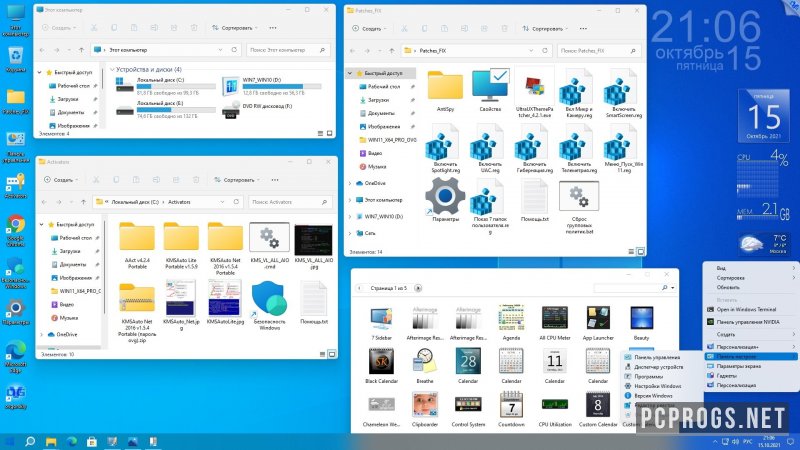Screen dimensions: 800x450
Task: Click the Delete icon in Activators toolbar
Action: (x=196, y=180)
